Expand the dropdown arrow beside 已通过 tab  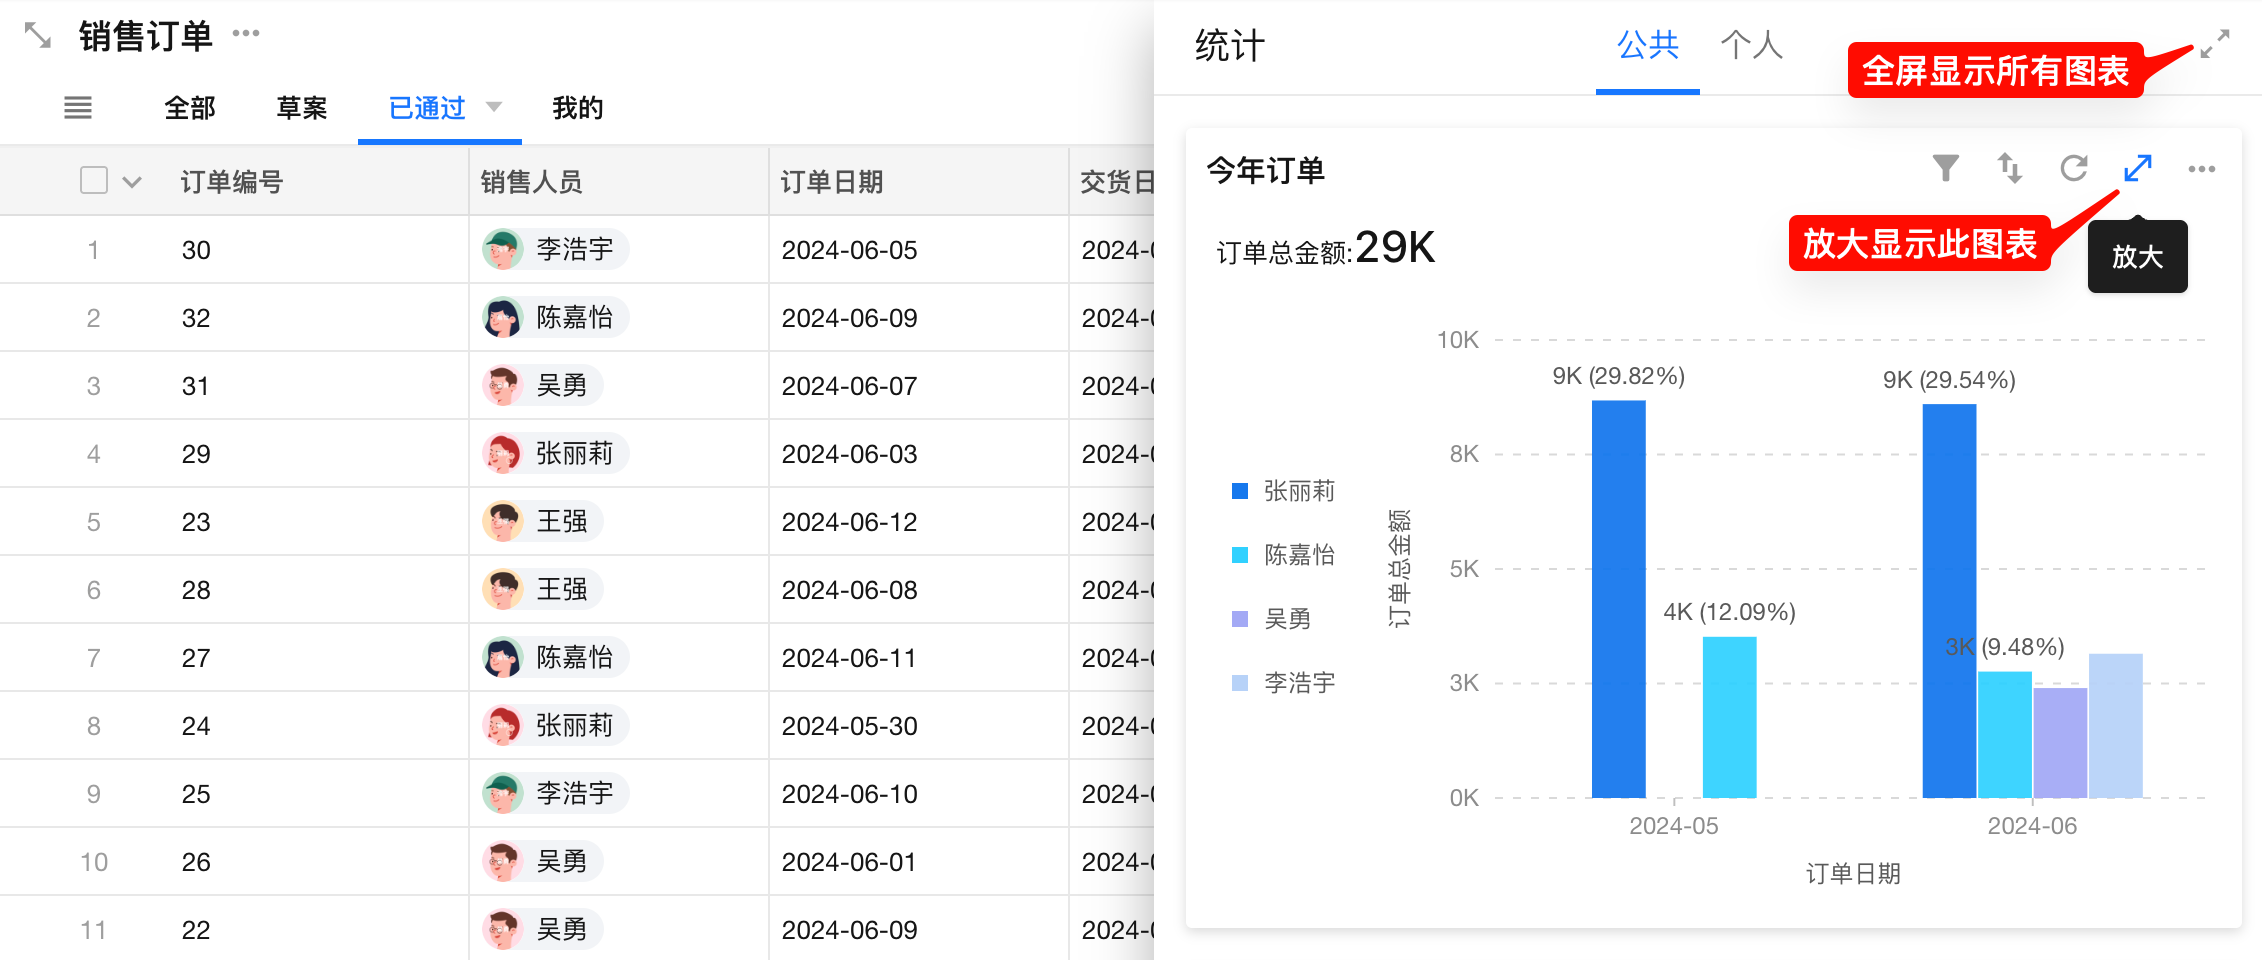pyautogui.click(x=494, y=107)
